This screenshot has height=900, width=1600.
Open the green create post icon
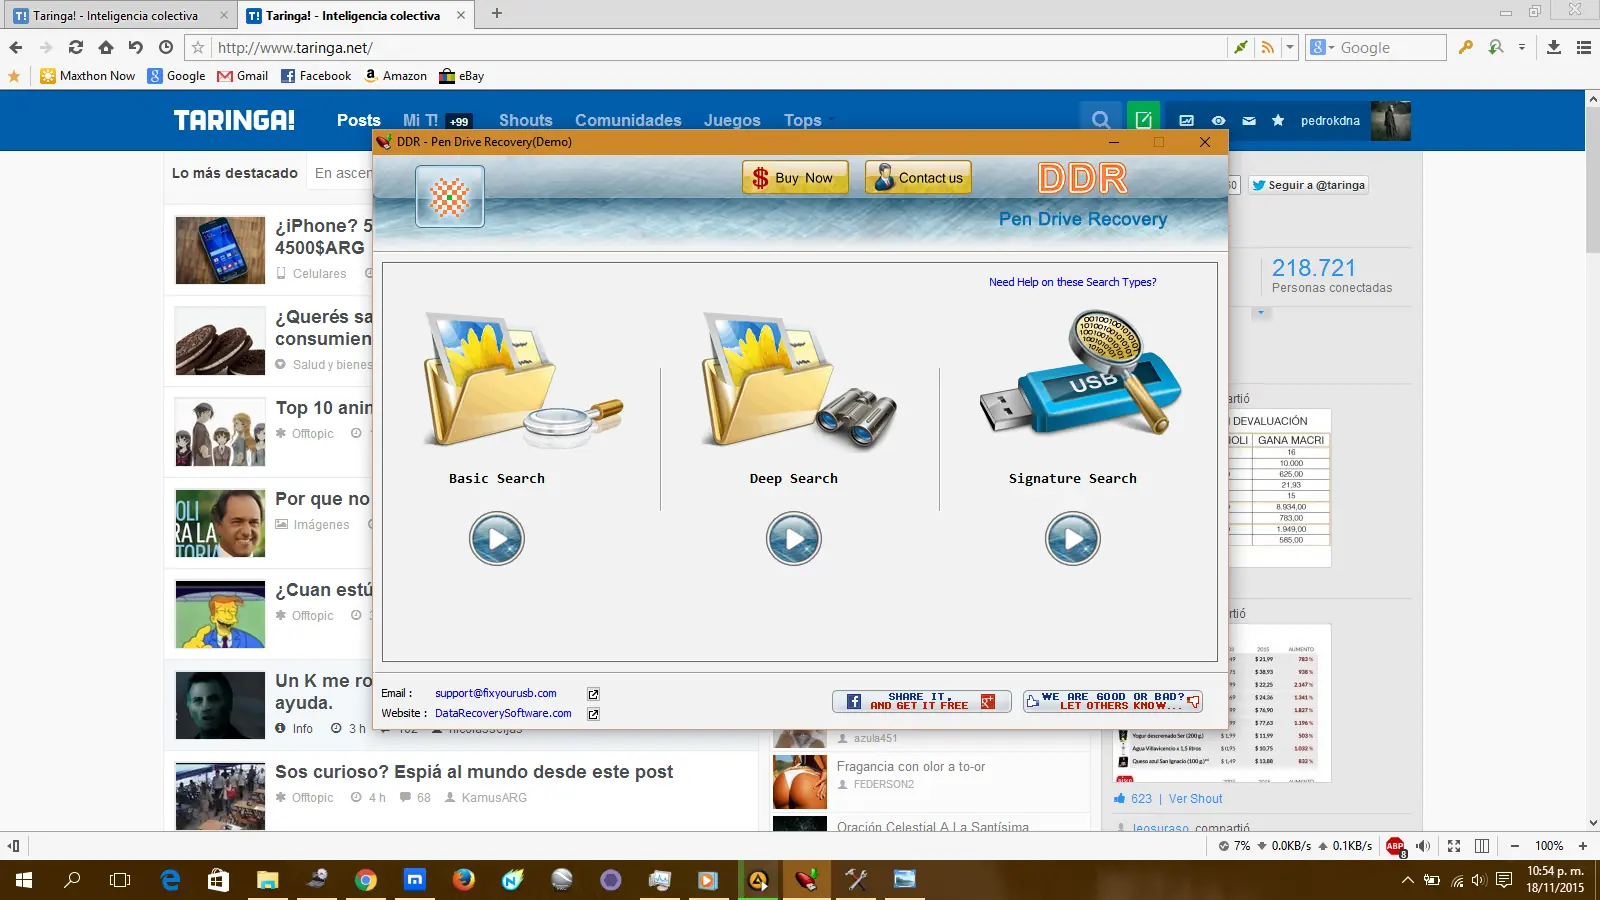[1143, 120]
